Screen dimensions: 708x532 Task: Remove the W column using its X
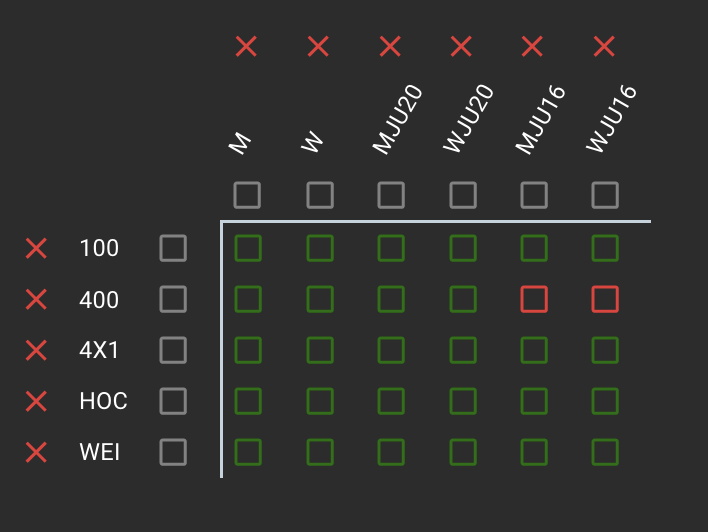click(318, 46)
